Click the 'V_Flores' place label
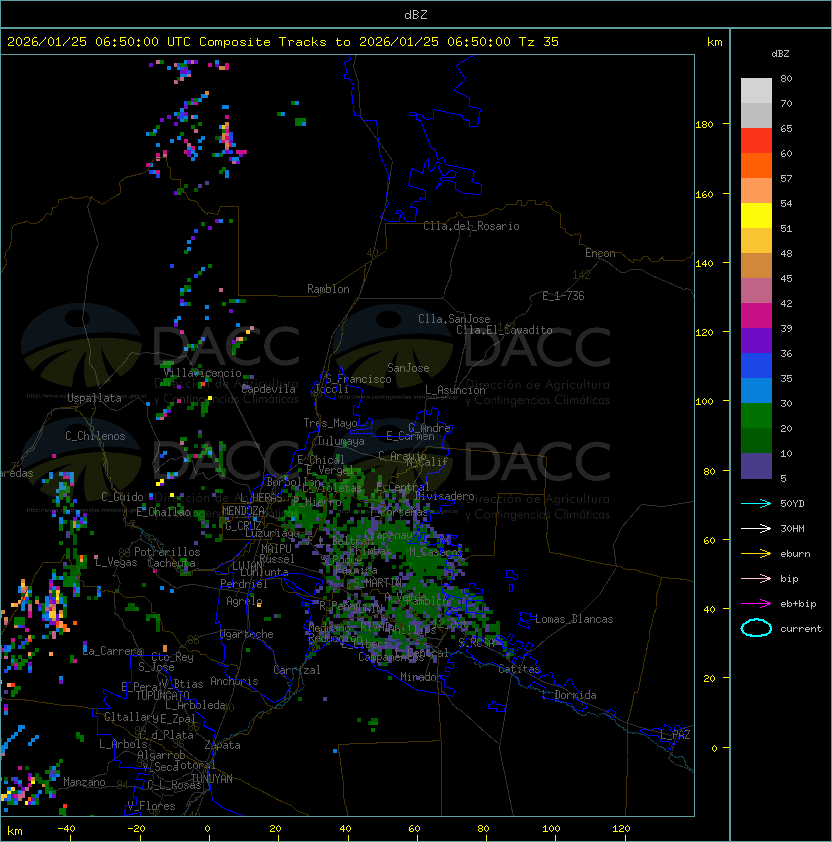The image size is (832, 842). pyautogui.click(x=151, y=806)
